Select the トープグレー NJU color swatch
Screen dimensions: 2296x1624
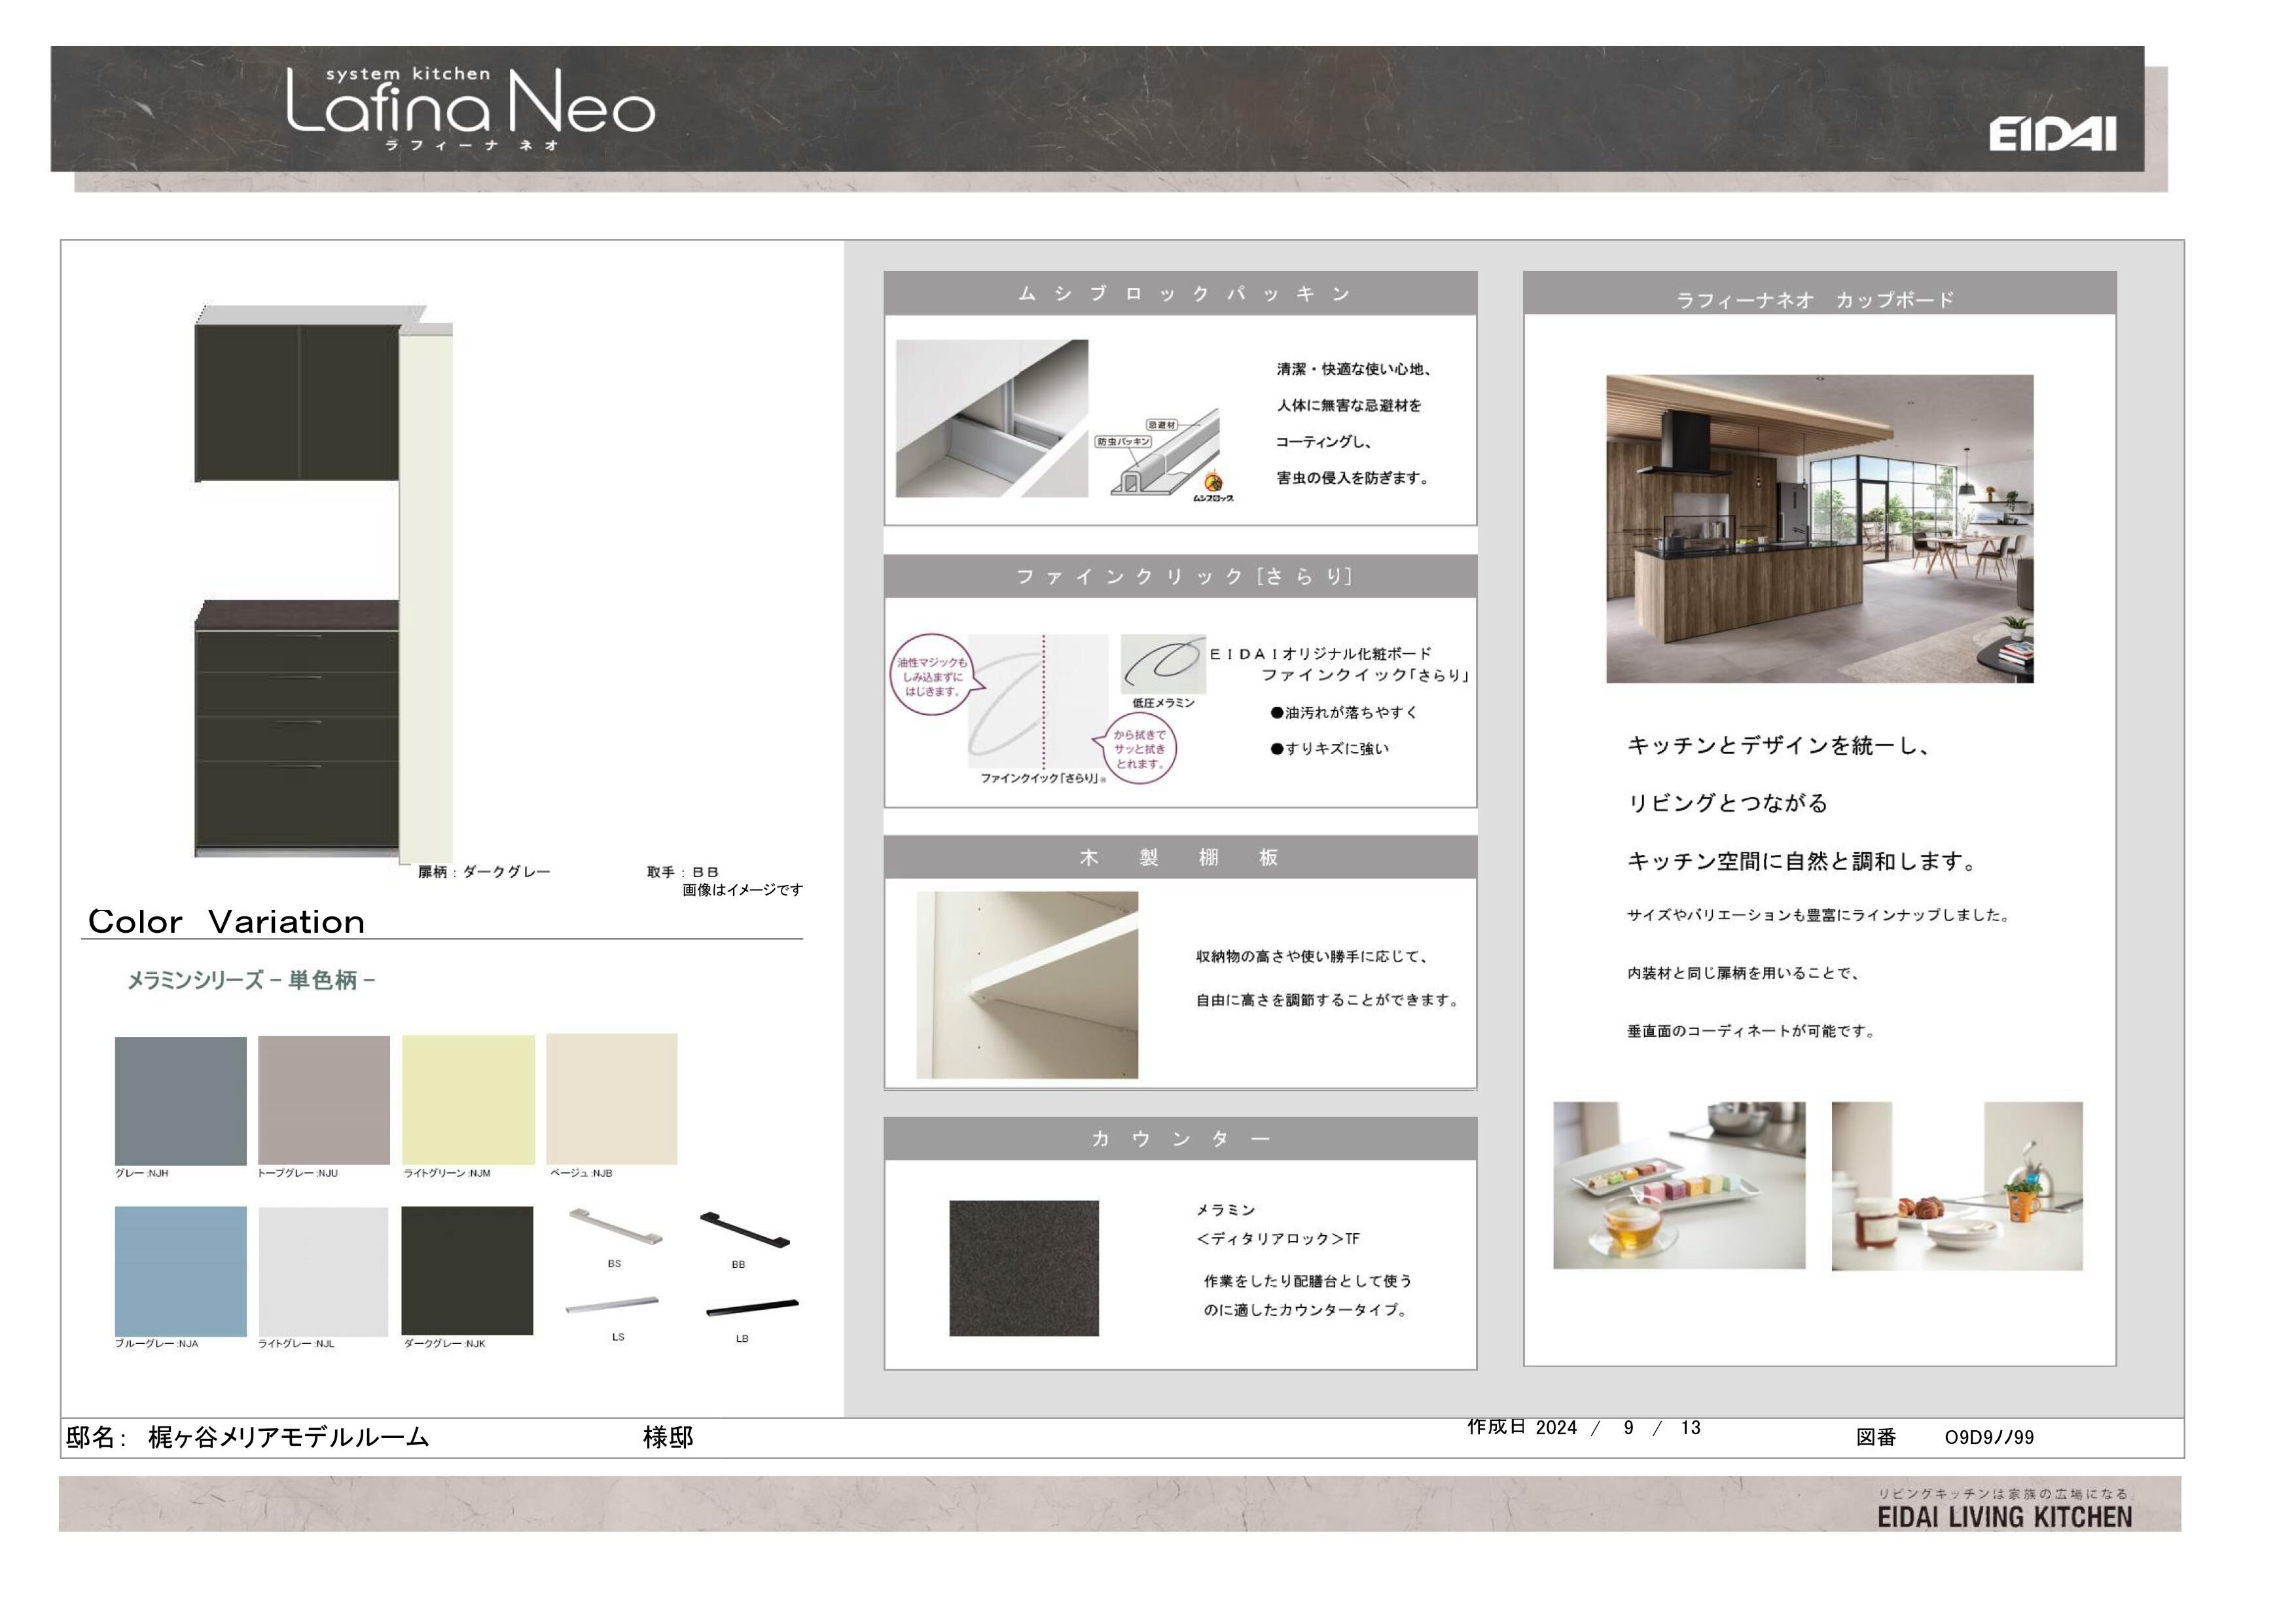tap(324, 1100)
